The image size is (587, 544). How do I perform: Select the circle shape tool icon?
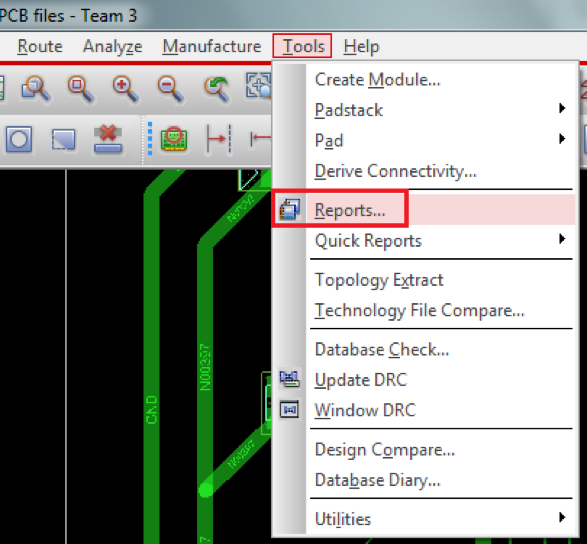[x=19, y=139]
